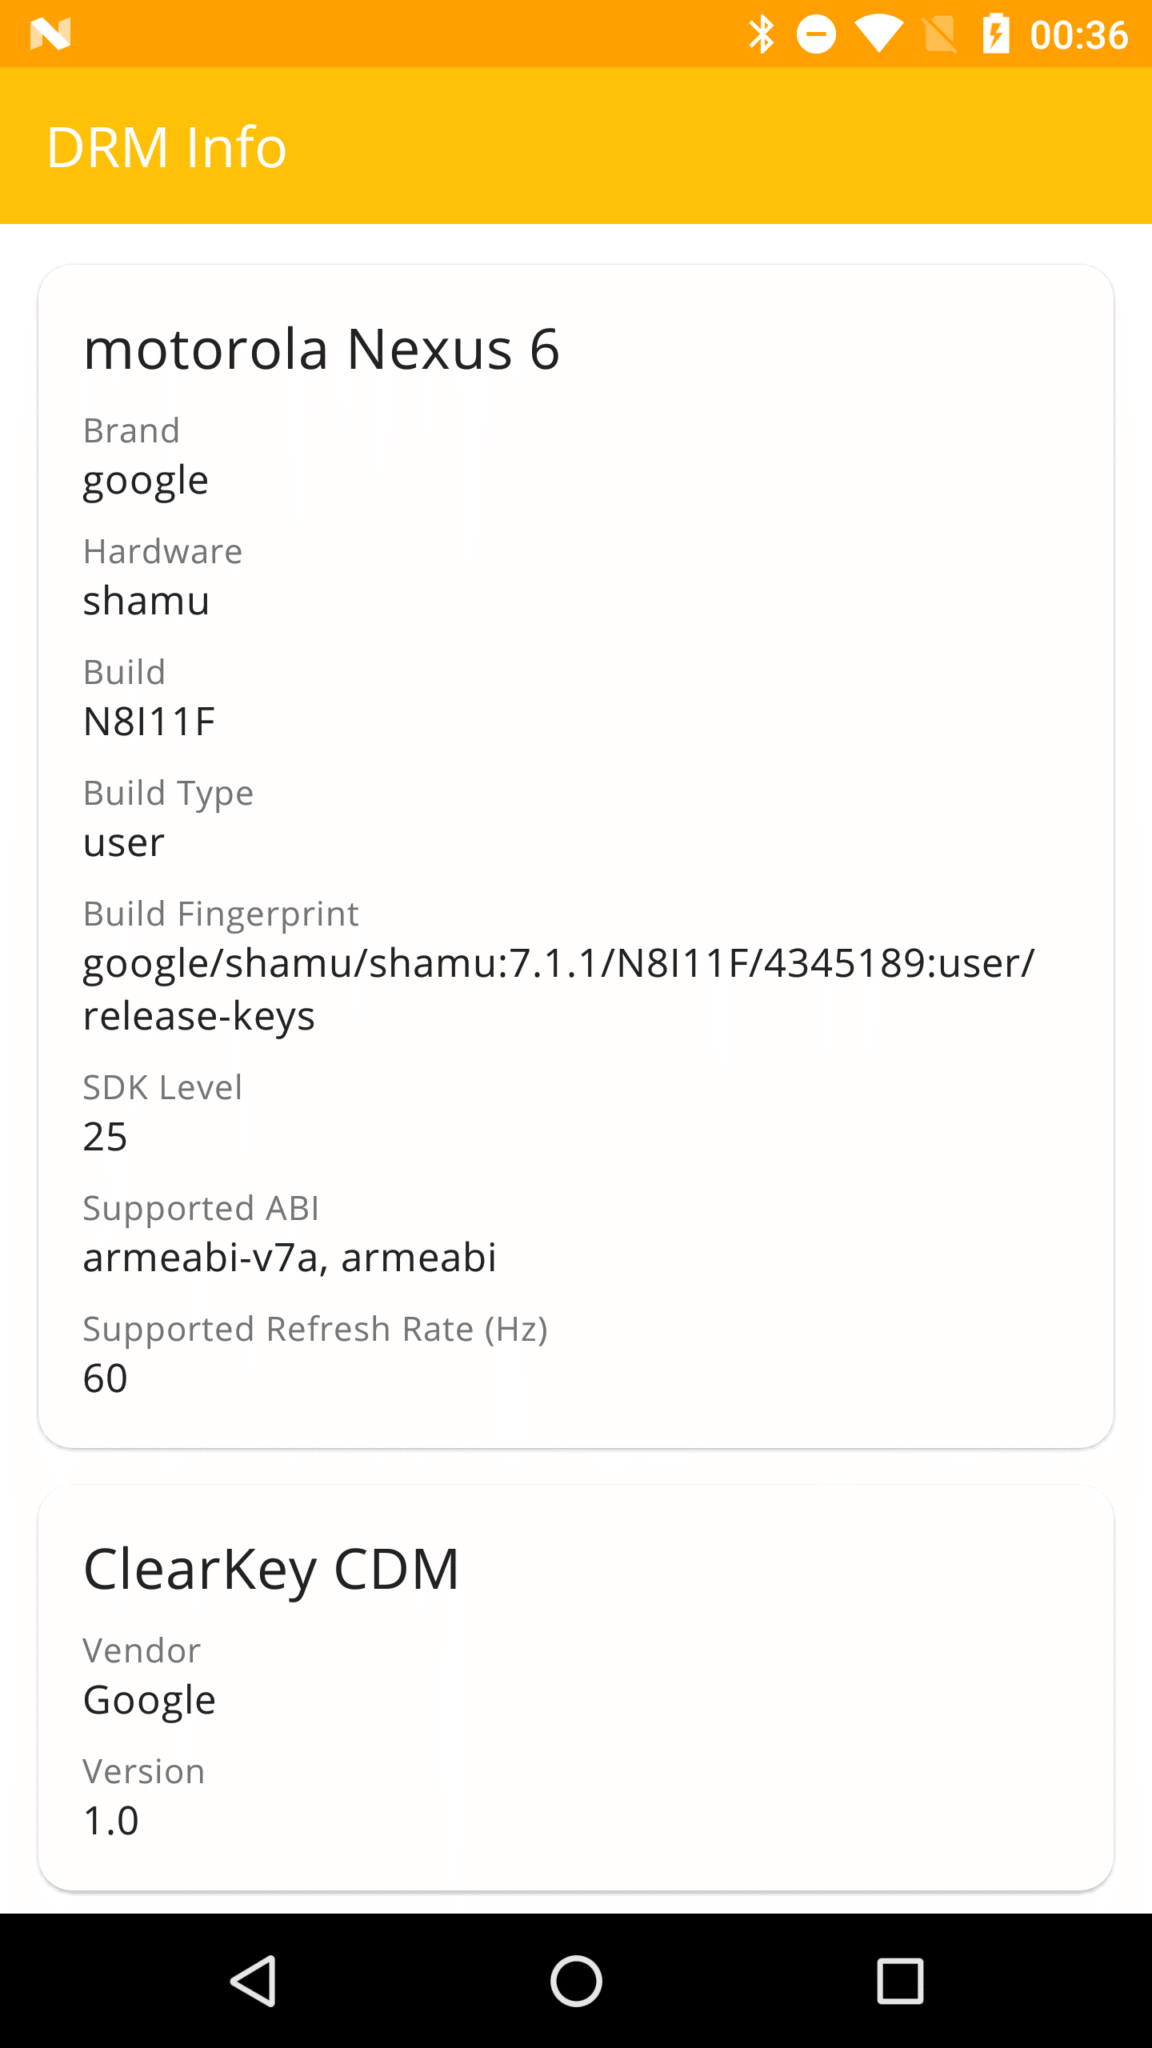Tap the Recent apps navigation button

click(898, 1981)
